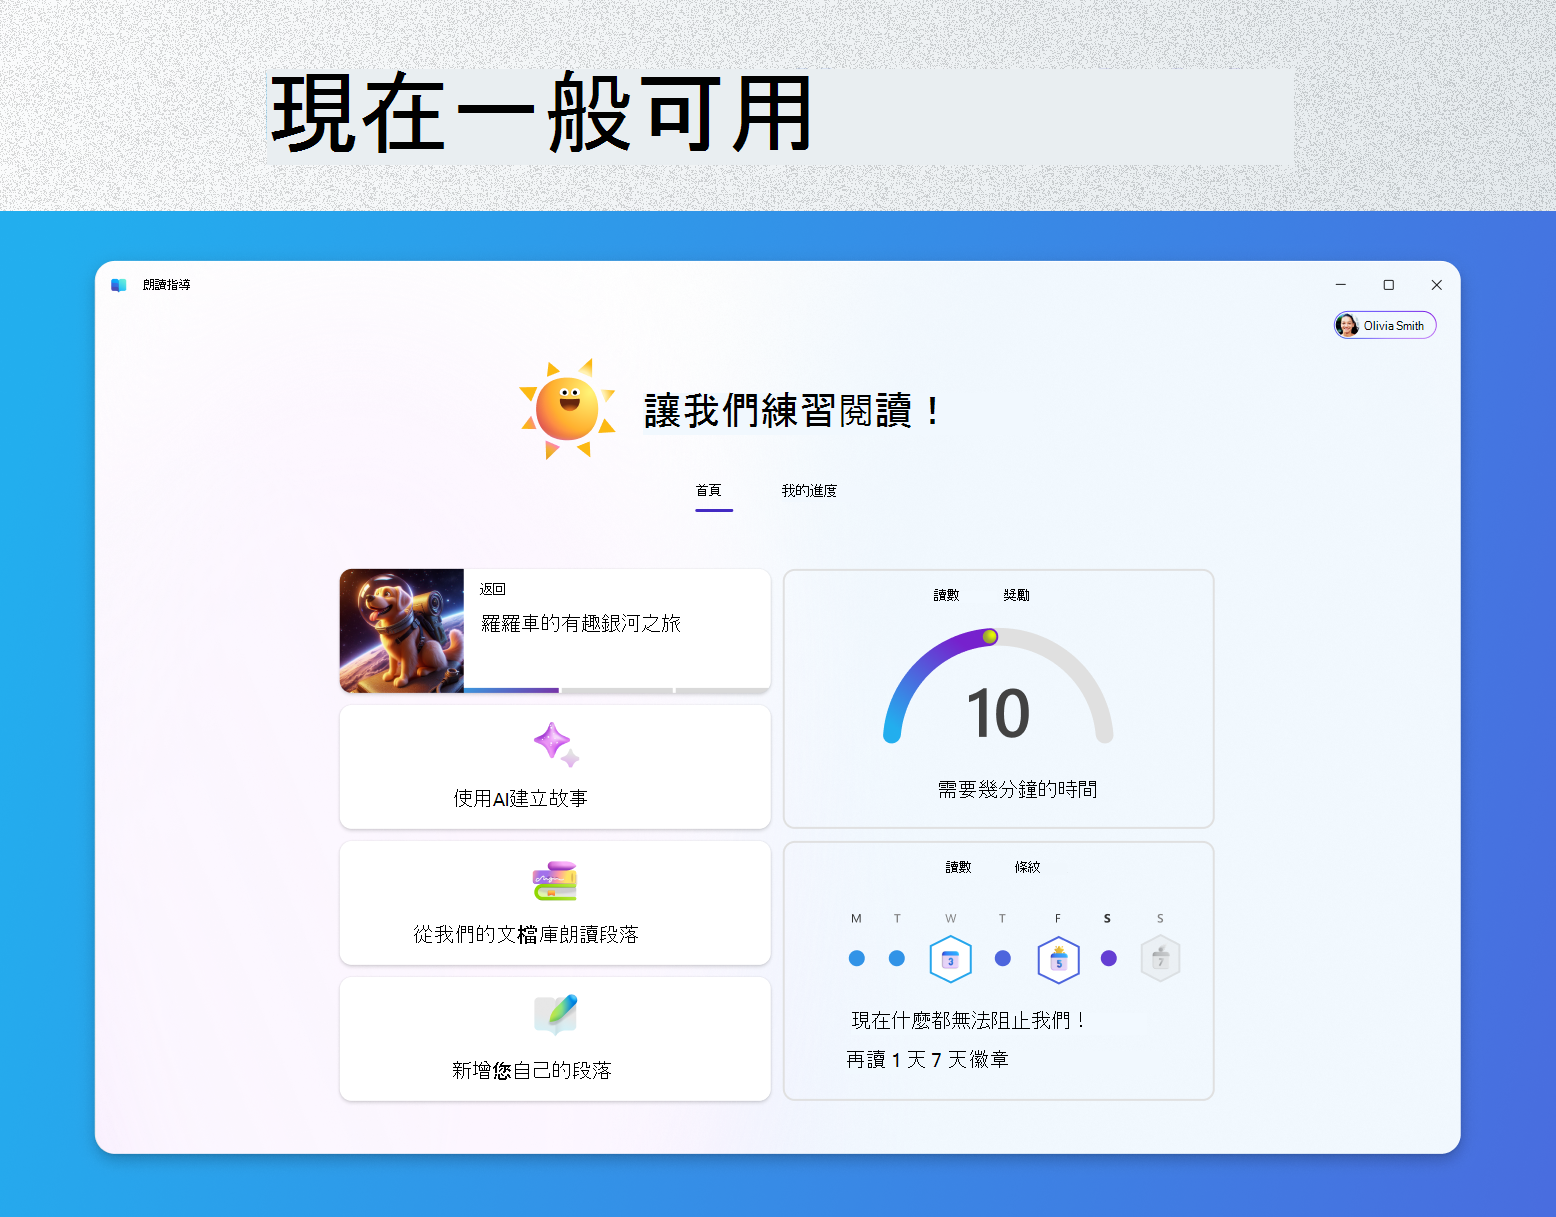The width and height of the screenshot is (1556, 1217).
Task: Click the minutes gauge knob
Action: pyautogui.click(x=990, y=636)
